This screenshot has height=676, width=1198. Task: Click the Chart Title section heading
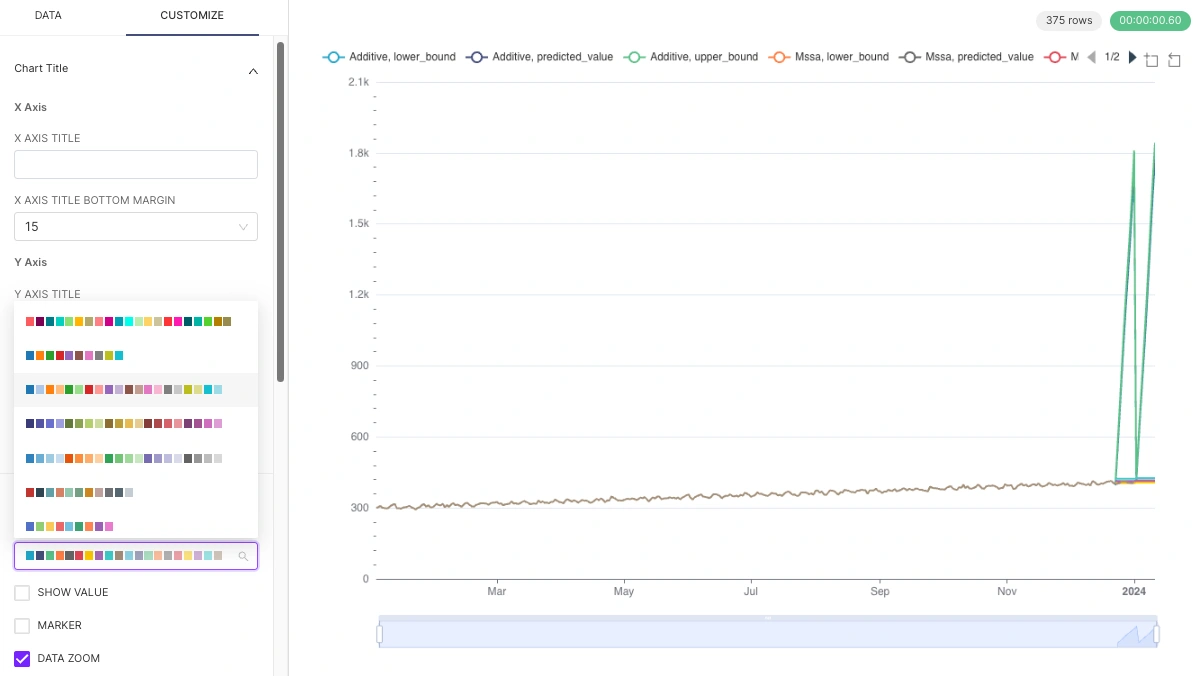tap(41, 69)
